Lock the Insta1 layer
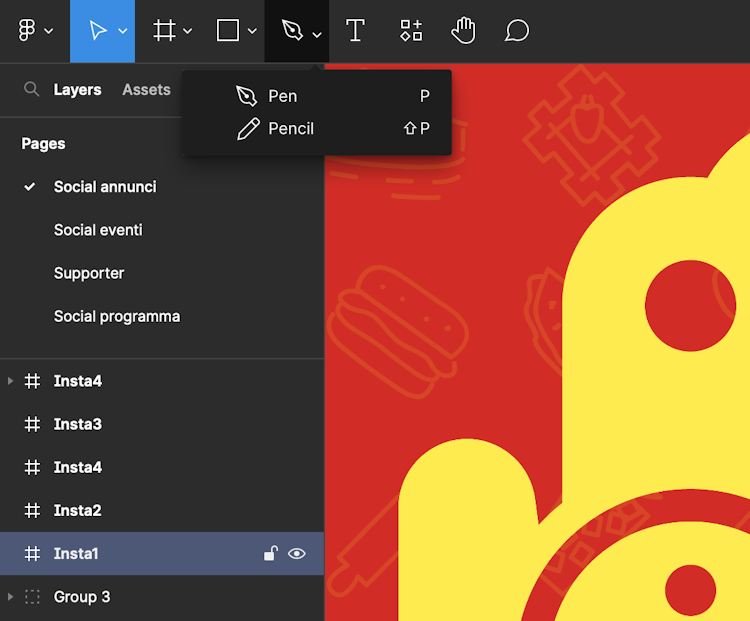Viewport: 750px width, 621px height. (x=271, y=553)
